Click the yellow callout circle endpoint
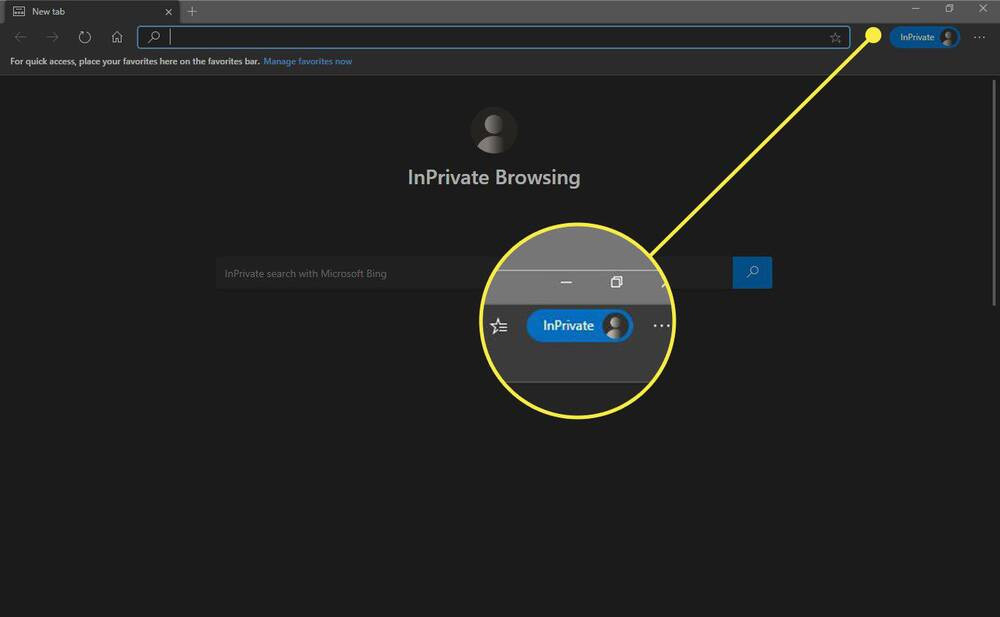The image size is (1000, 617). (x=873, y=35)
